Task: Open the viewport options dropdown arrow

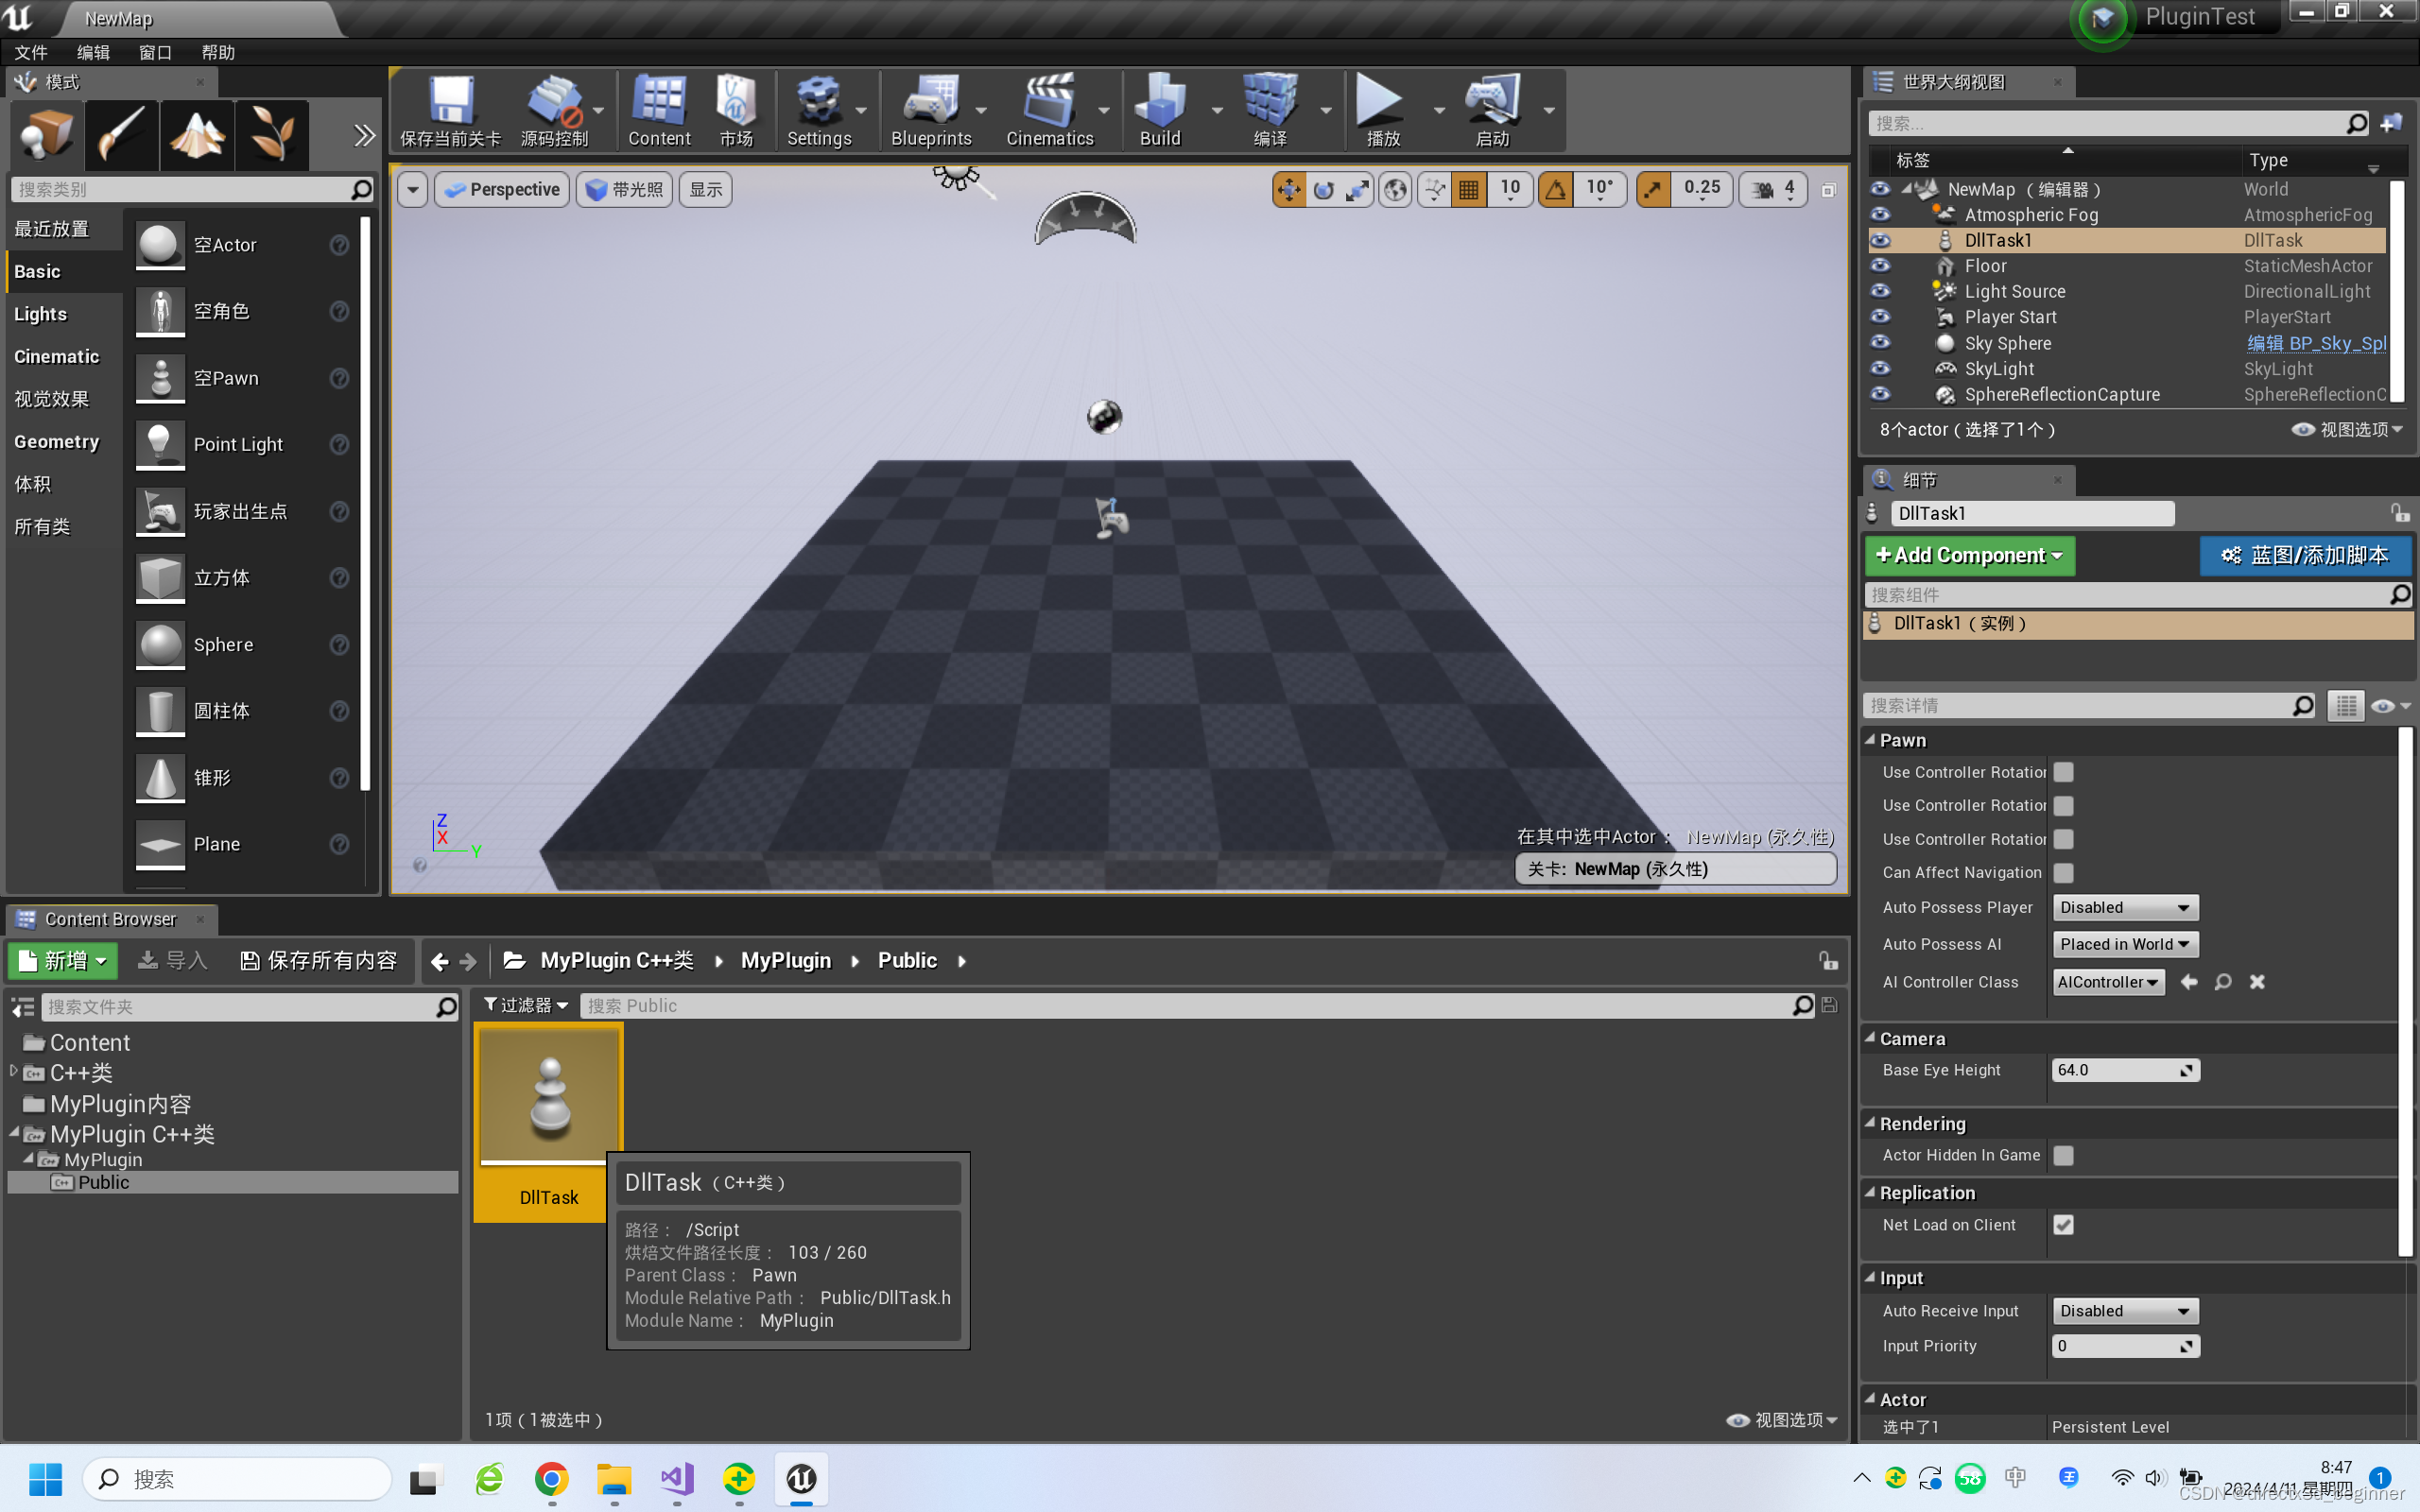Action: coord(412,189)
